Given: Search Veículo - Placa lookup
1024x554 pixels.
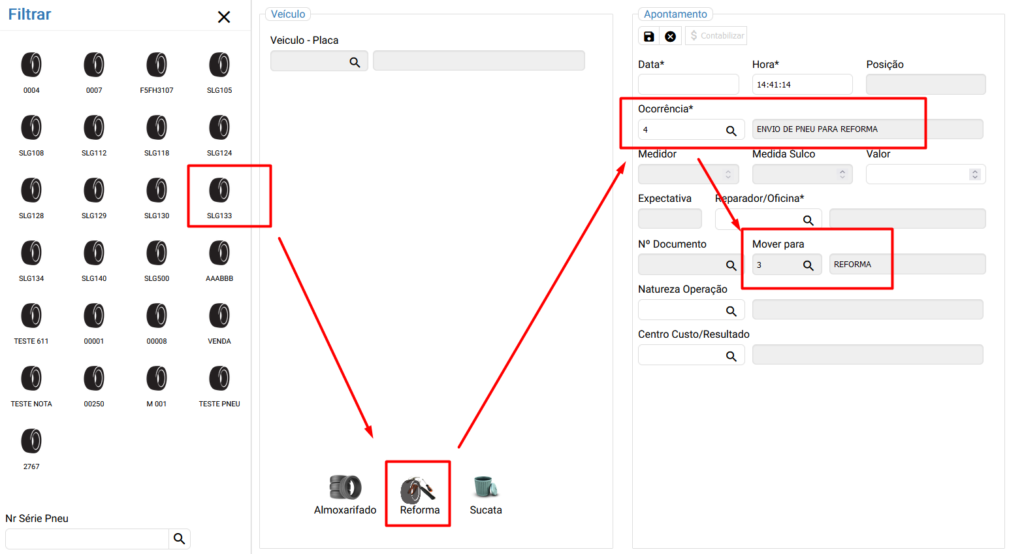Looking at the screenshot, I should (x=354, y=62).
